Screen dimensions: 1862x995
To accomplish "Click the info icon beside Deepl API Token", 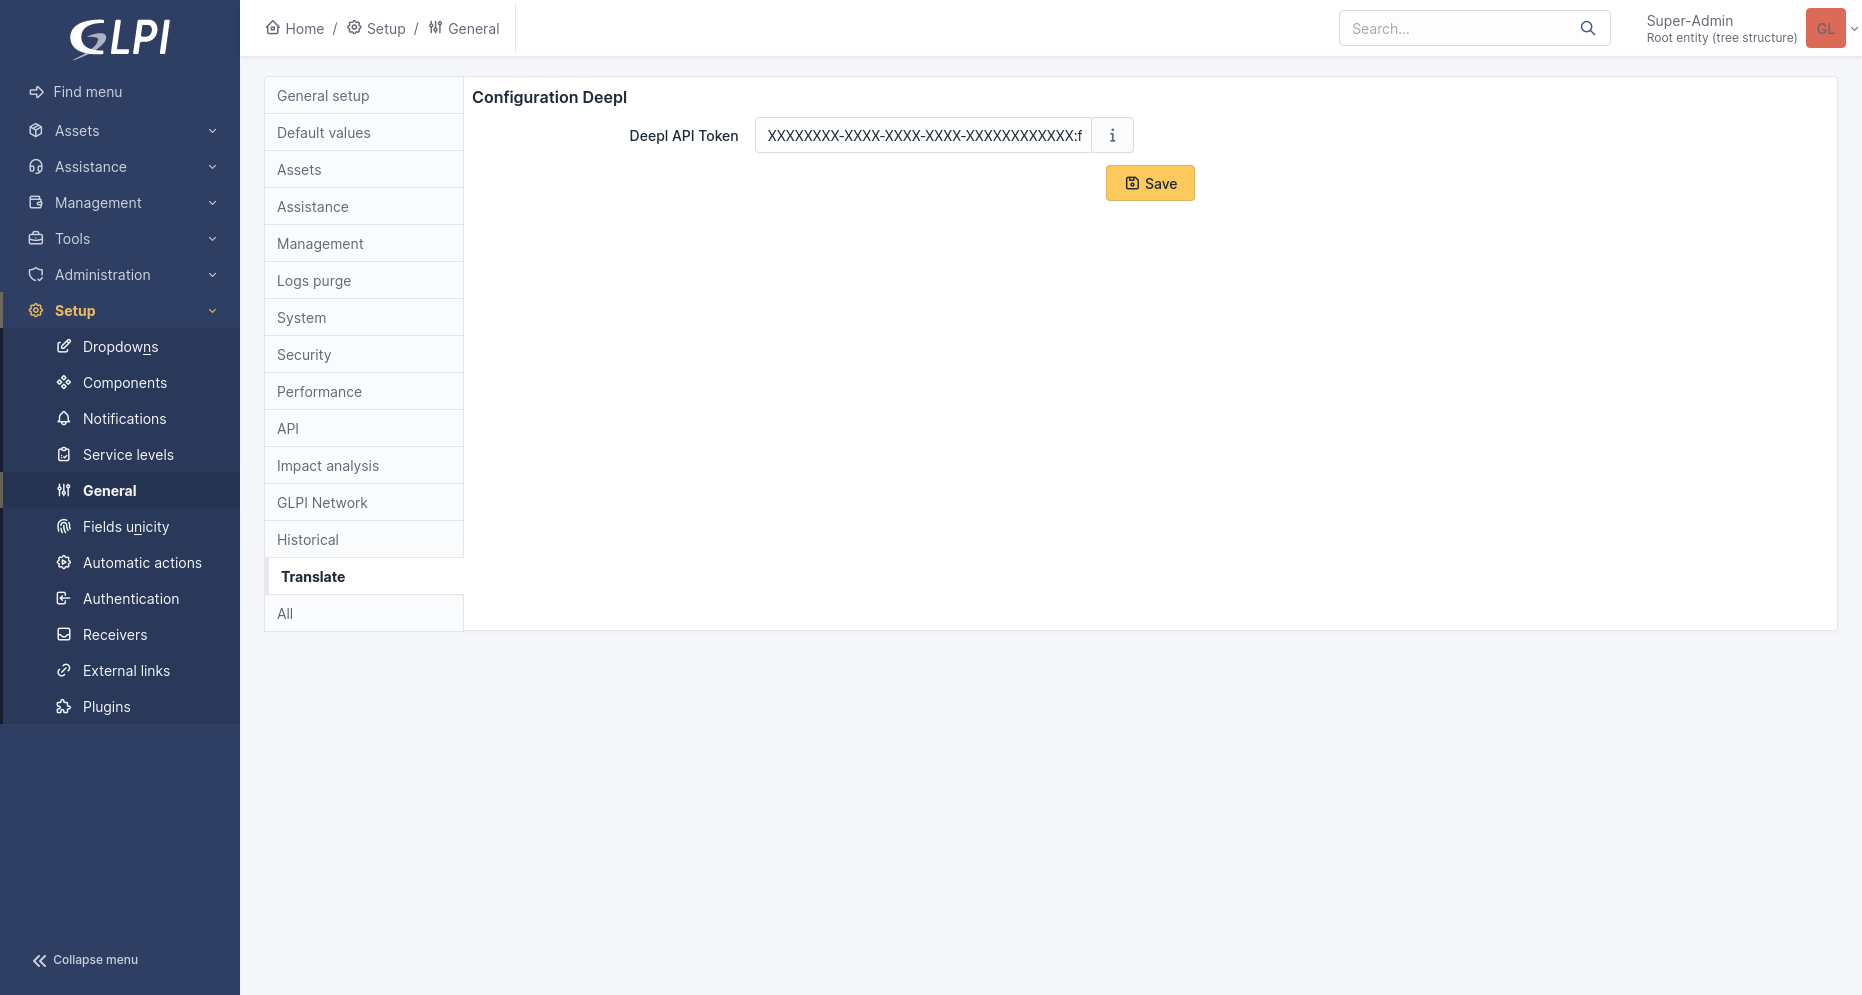I will [x=1112, y=136].
